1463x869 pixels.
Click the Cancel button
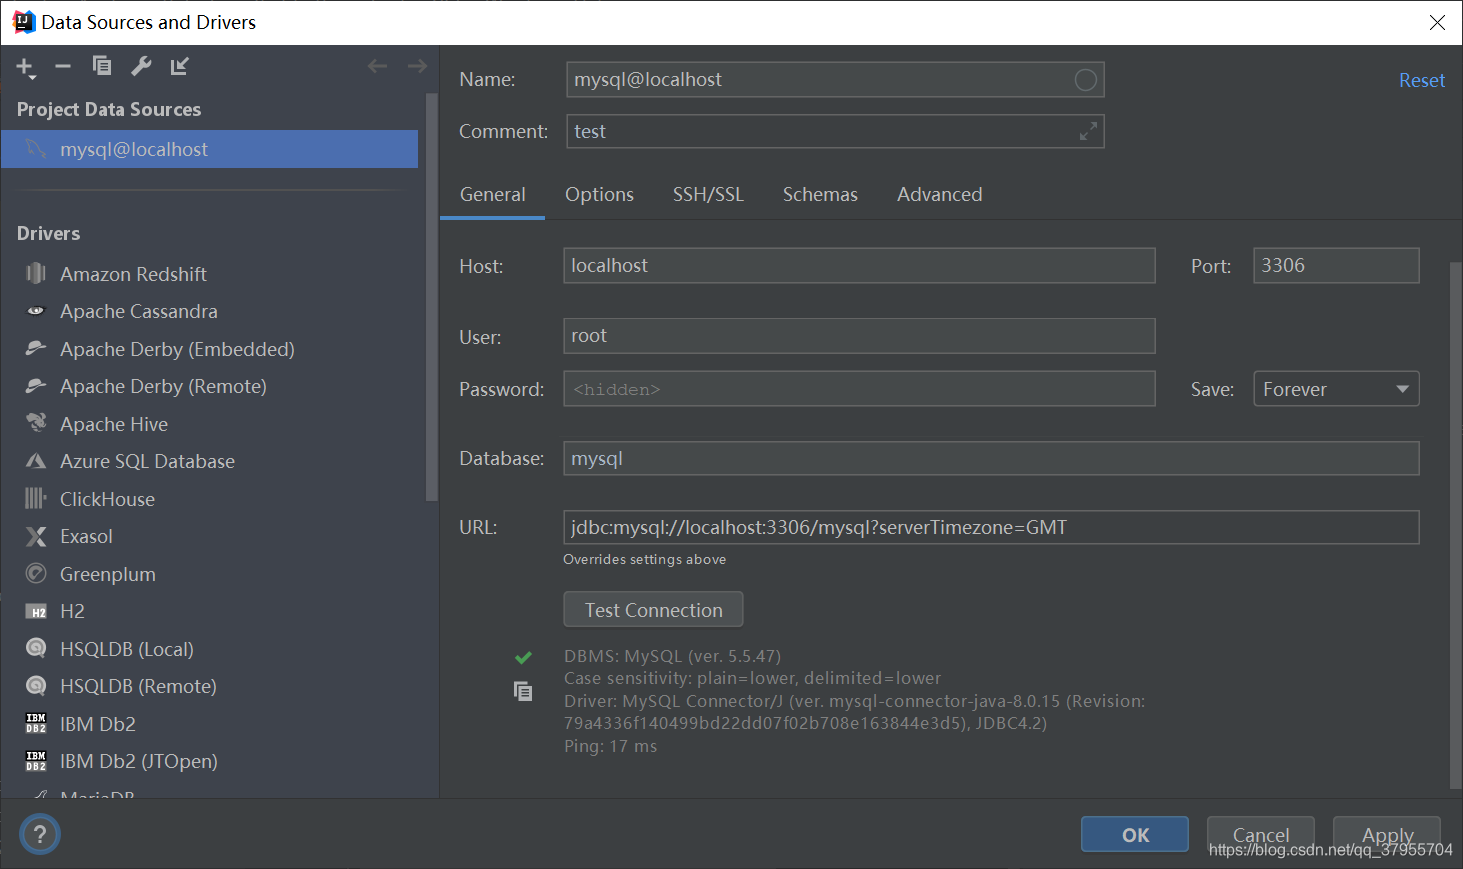(1260, 834)
